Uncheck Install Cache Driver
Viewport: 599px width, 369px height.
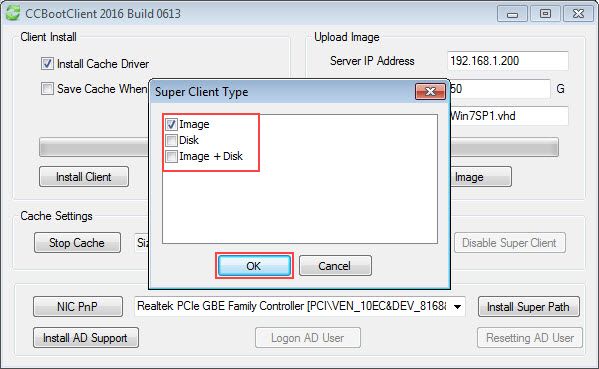coord(47,63)
